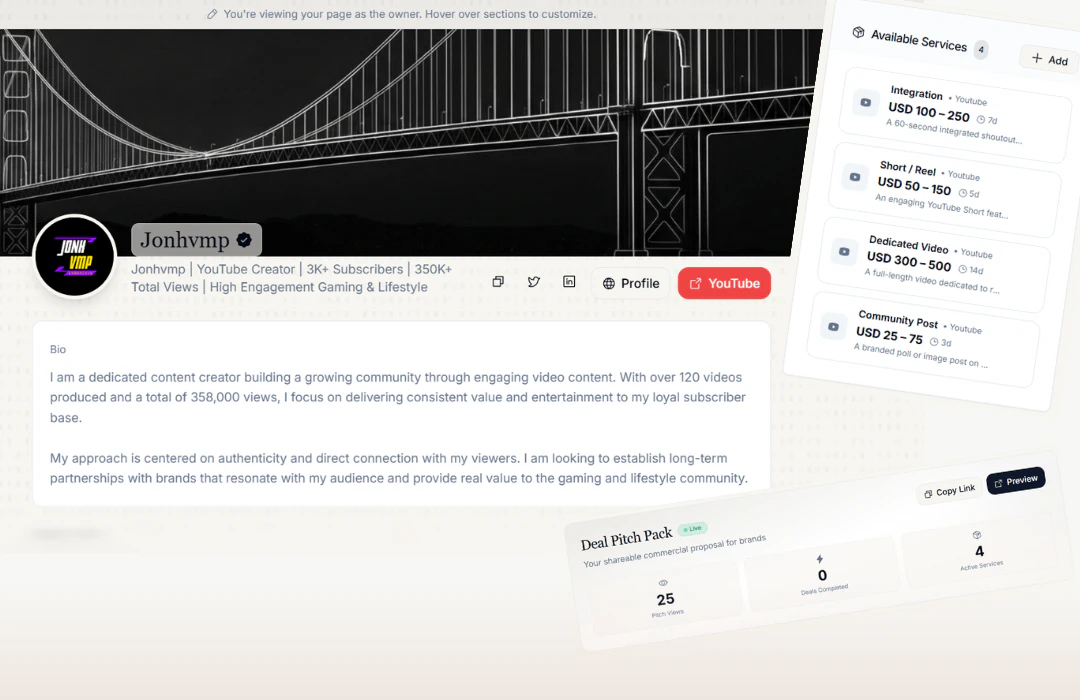Click the copy-profile duplicate icon near social links
The width and height of the screenshot is (1080, 700).
(x=498, y=282)
